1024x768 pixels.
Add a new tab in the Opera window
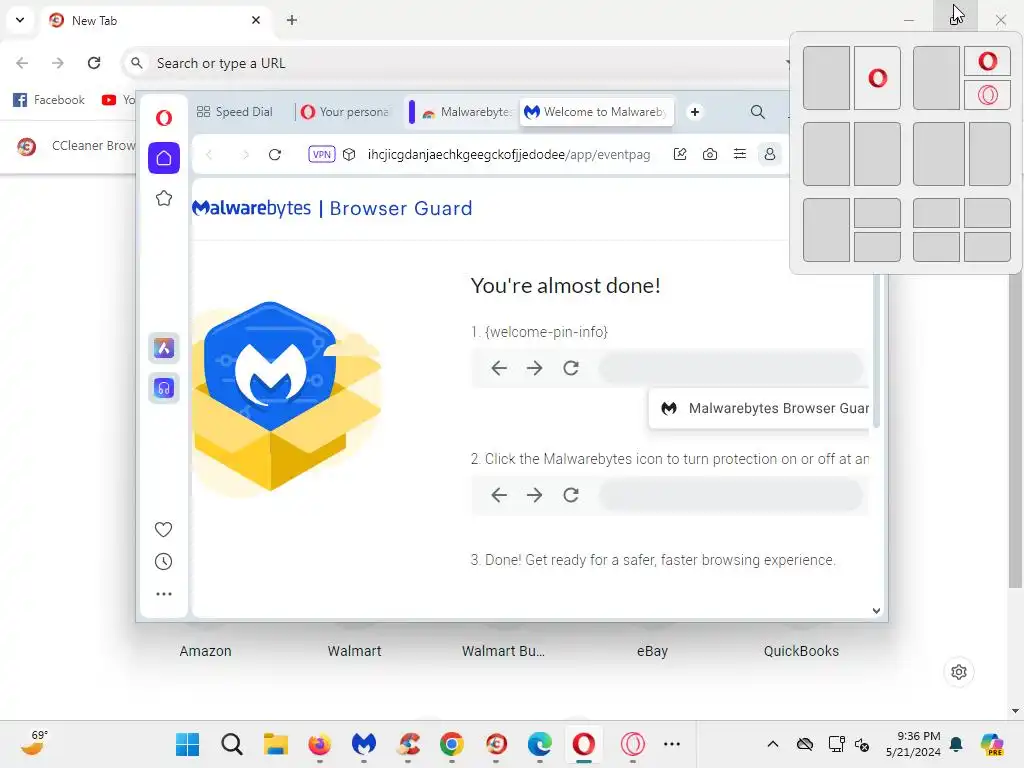pos(695,112)
